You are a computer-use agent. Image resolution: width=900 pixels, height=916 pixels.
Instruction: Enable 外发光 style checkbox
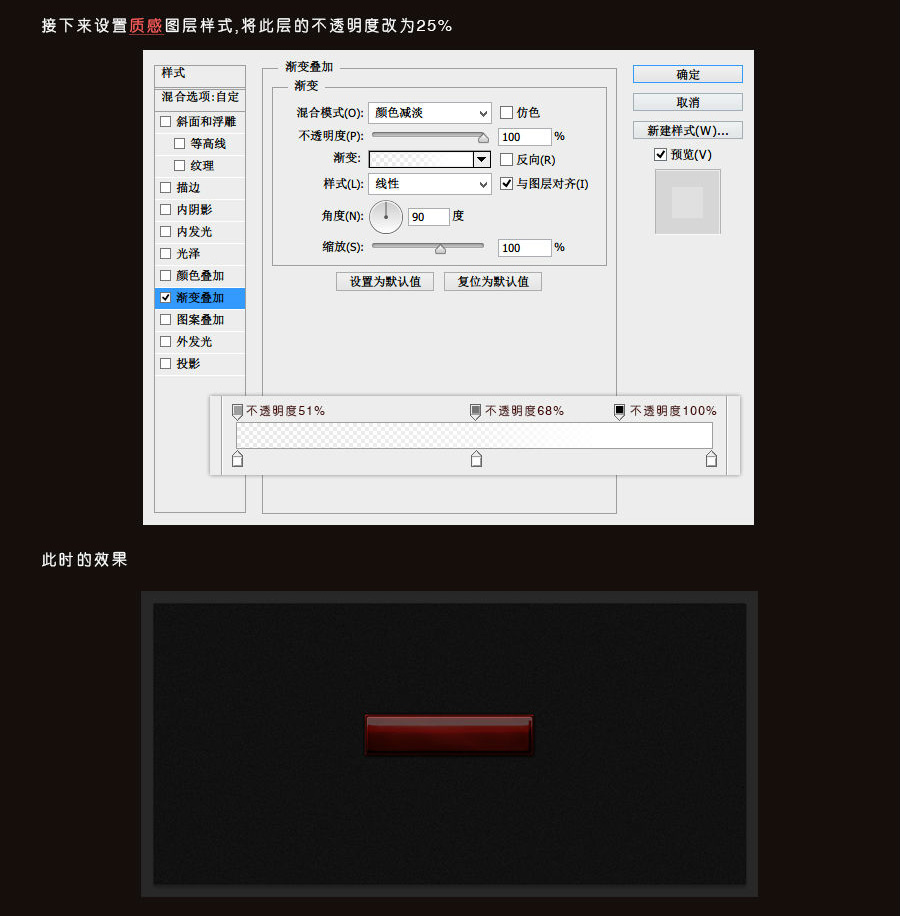166,342
